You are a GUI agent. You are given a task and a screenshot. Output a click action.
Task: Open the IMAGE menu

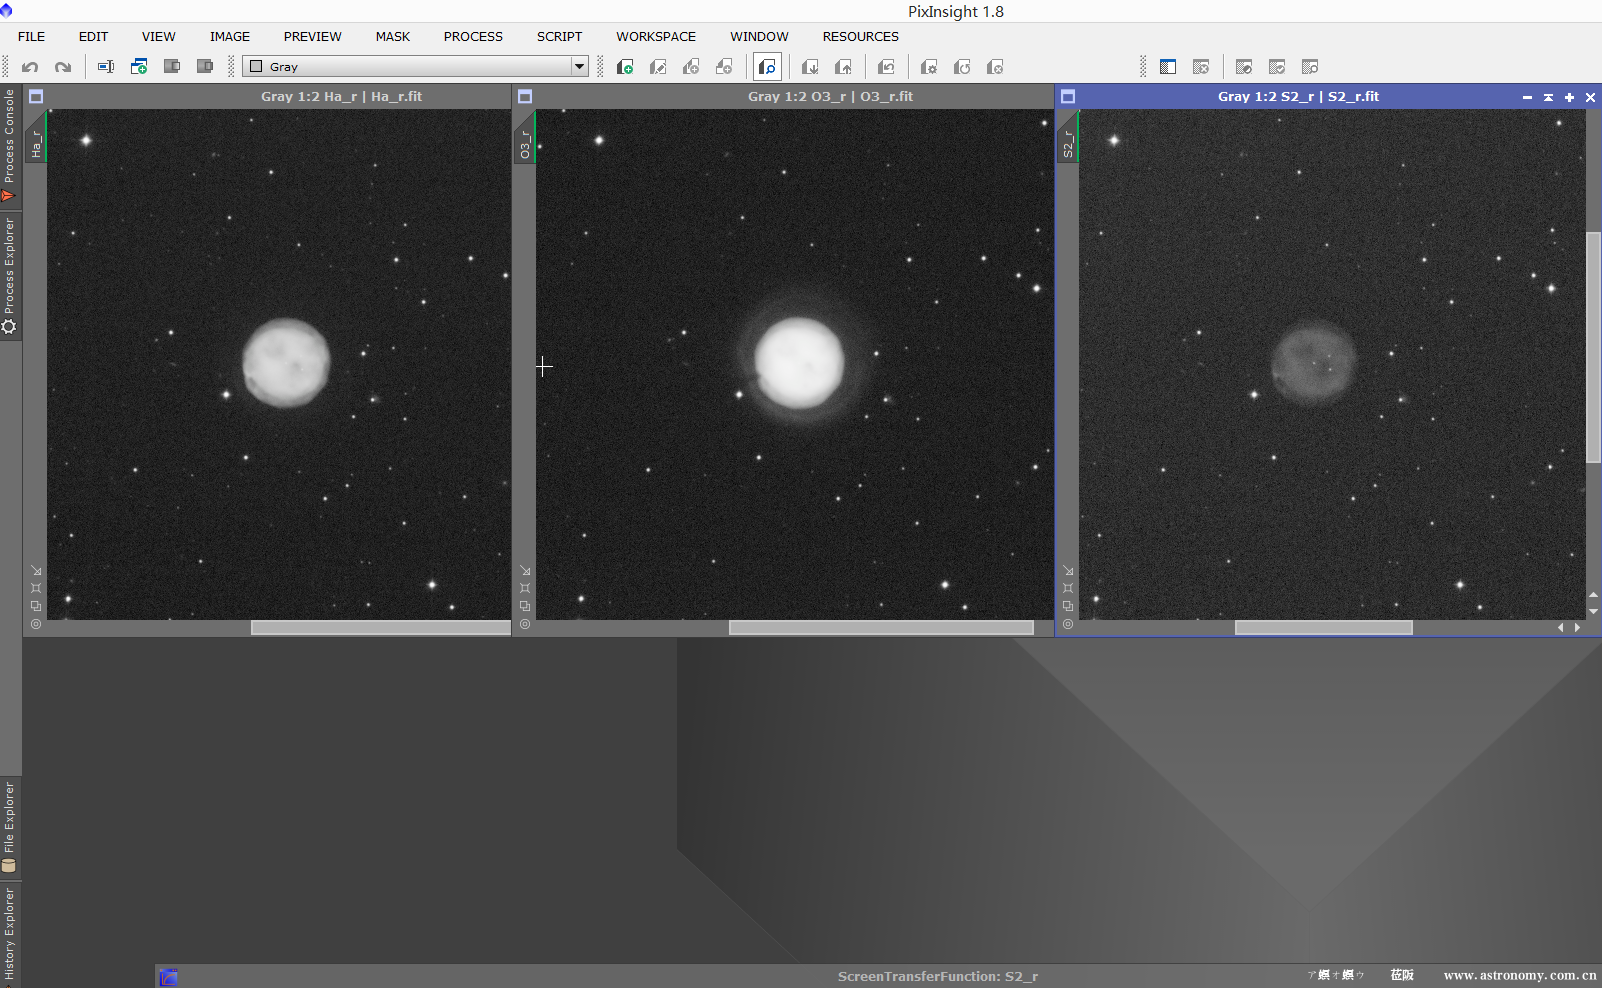pos(230,37)
